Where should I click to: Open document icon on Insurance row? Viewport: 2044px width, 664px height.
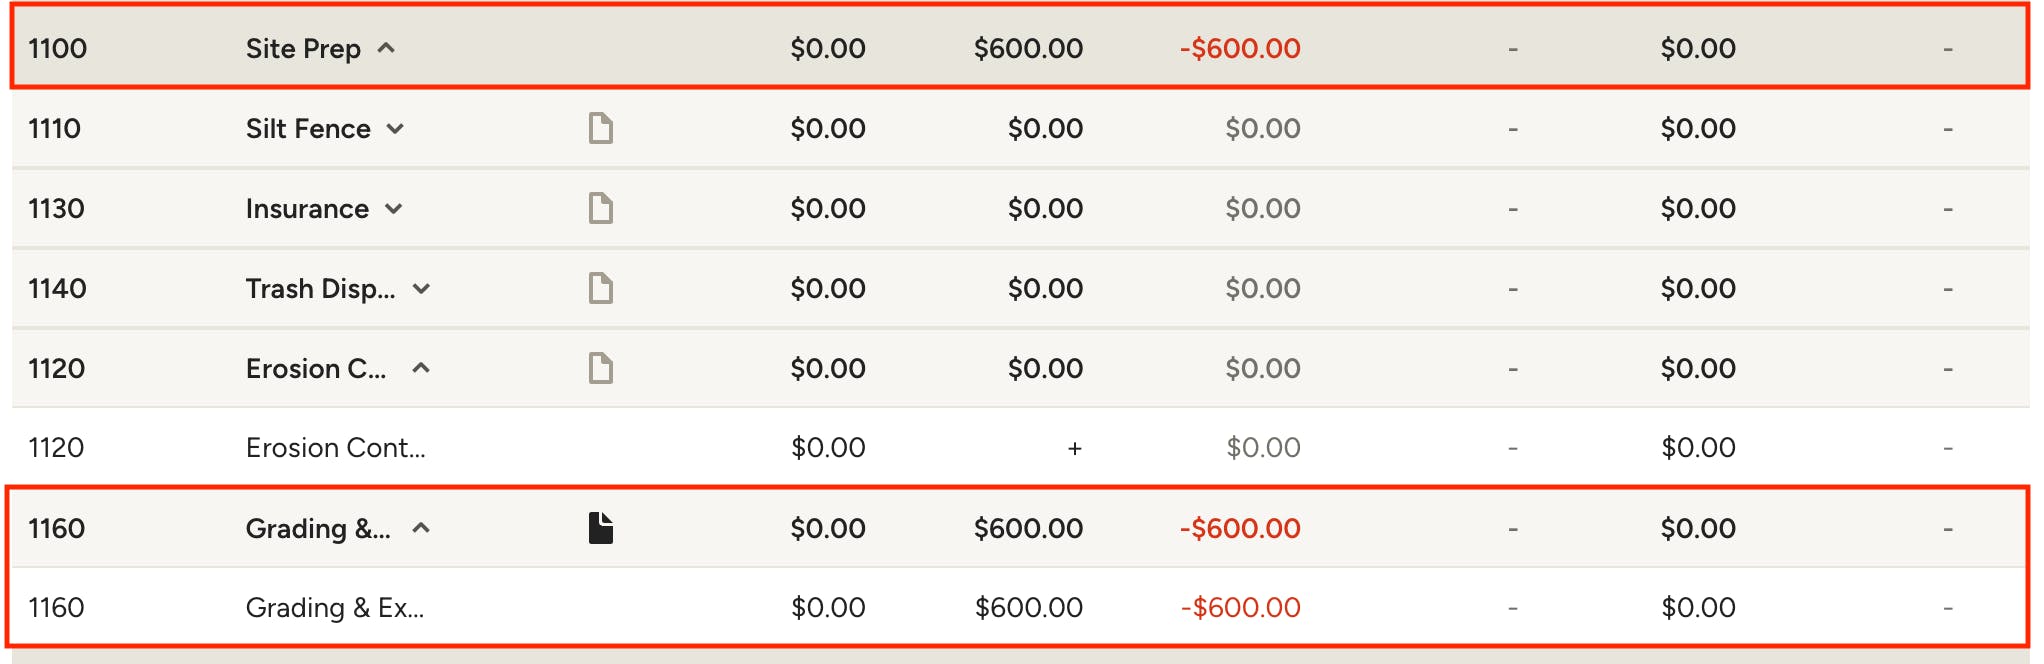(600, 208)
